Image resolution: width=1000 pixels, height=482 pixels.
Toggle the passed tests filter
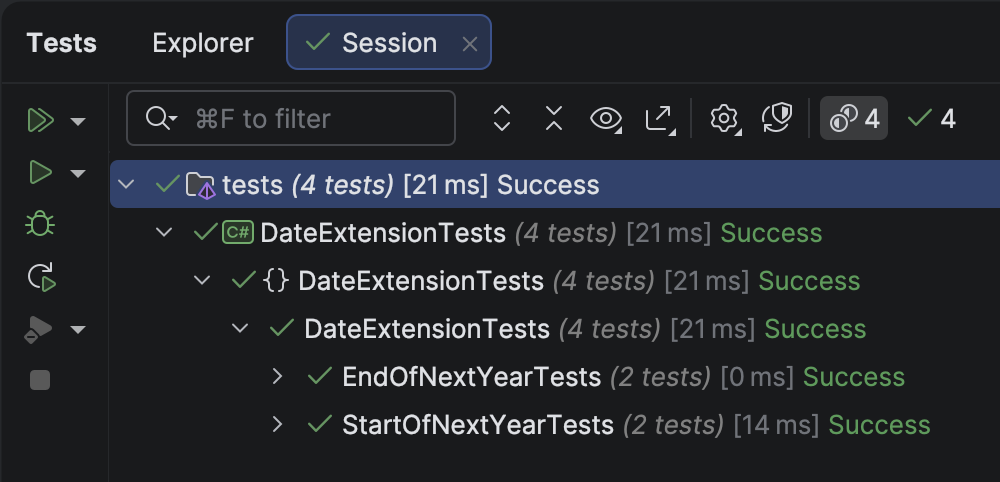pos(932,119)
